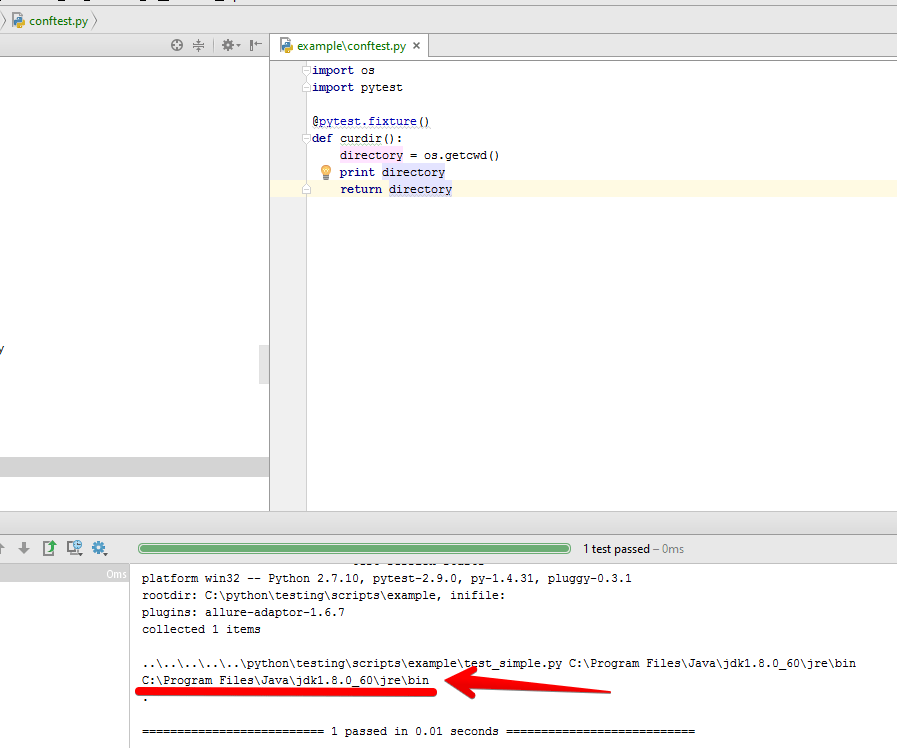Collapse all items in the project panel

tap(199, 45)
